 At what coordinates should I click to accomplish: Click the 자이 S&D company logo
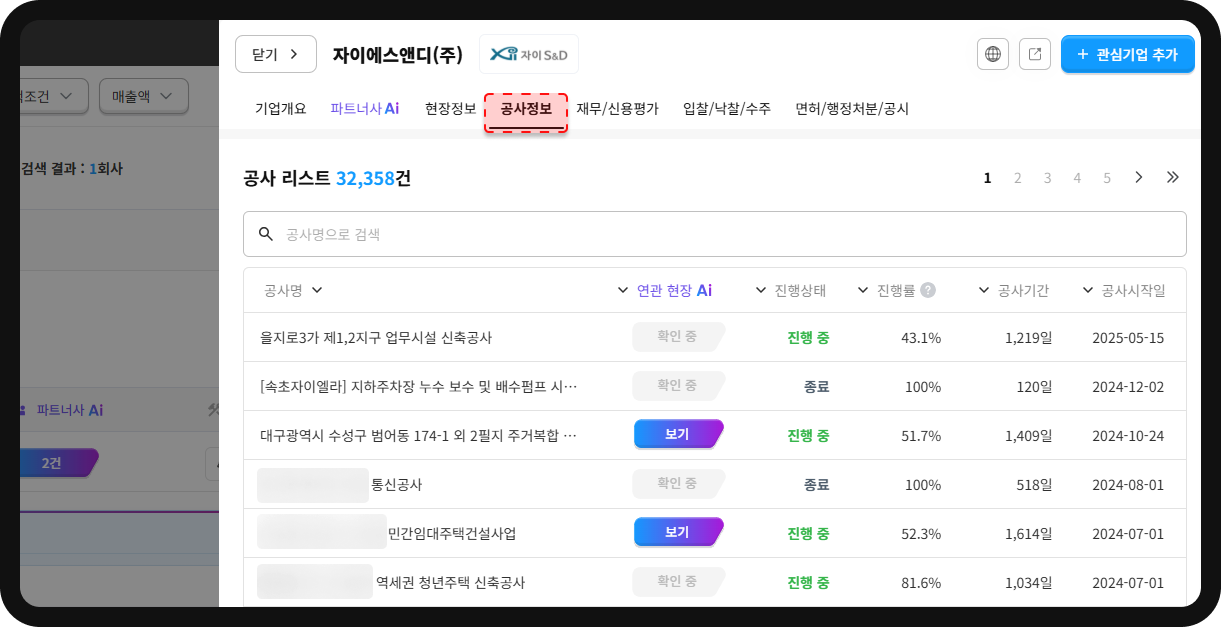coord(529,54)
